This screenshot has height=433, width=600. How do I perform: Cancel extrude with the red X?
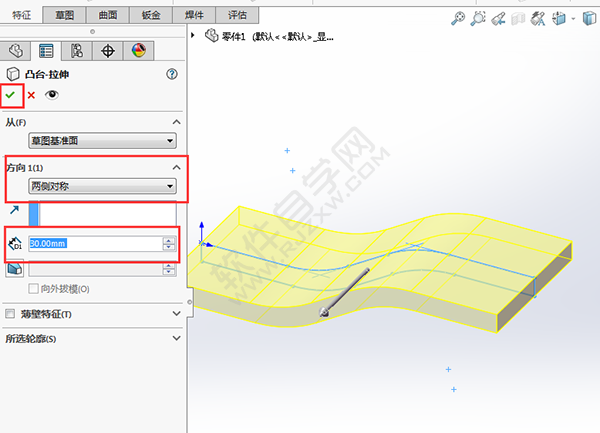pyautogui.click(x=31, y=95)
